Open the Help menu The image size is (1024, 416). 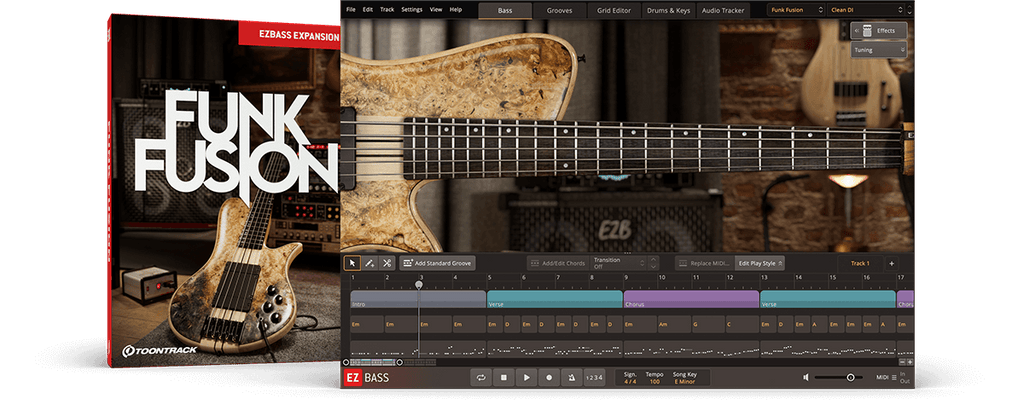[455, 10]
